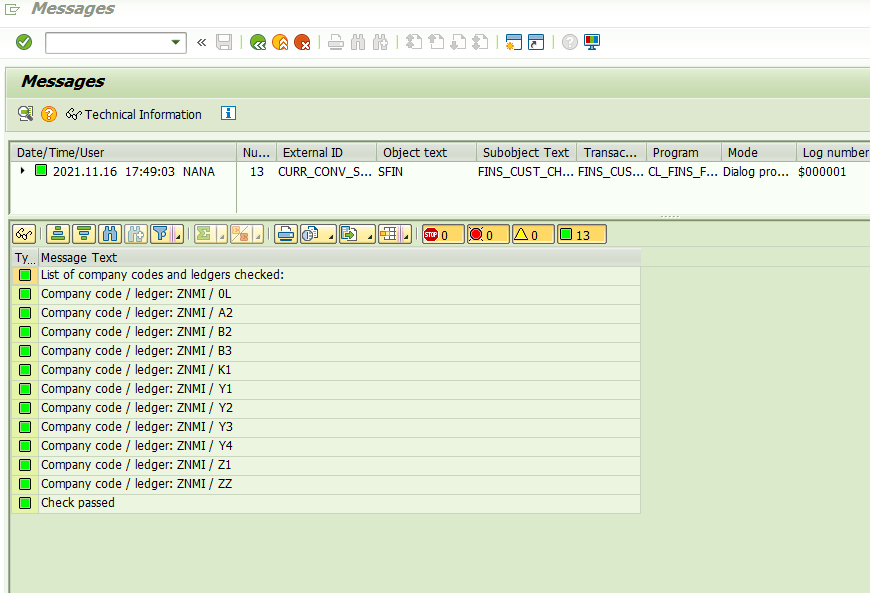
Task: Open the Customize Local Layout monitor icon
Action: pyautogui.click(x=592, y=42)
